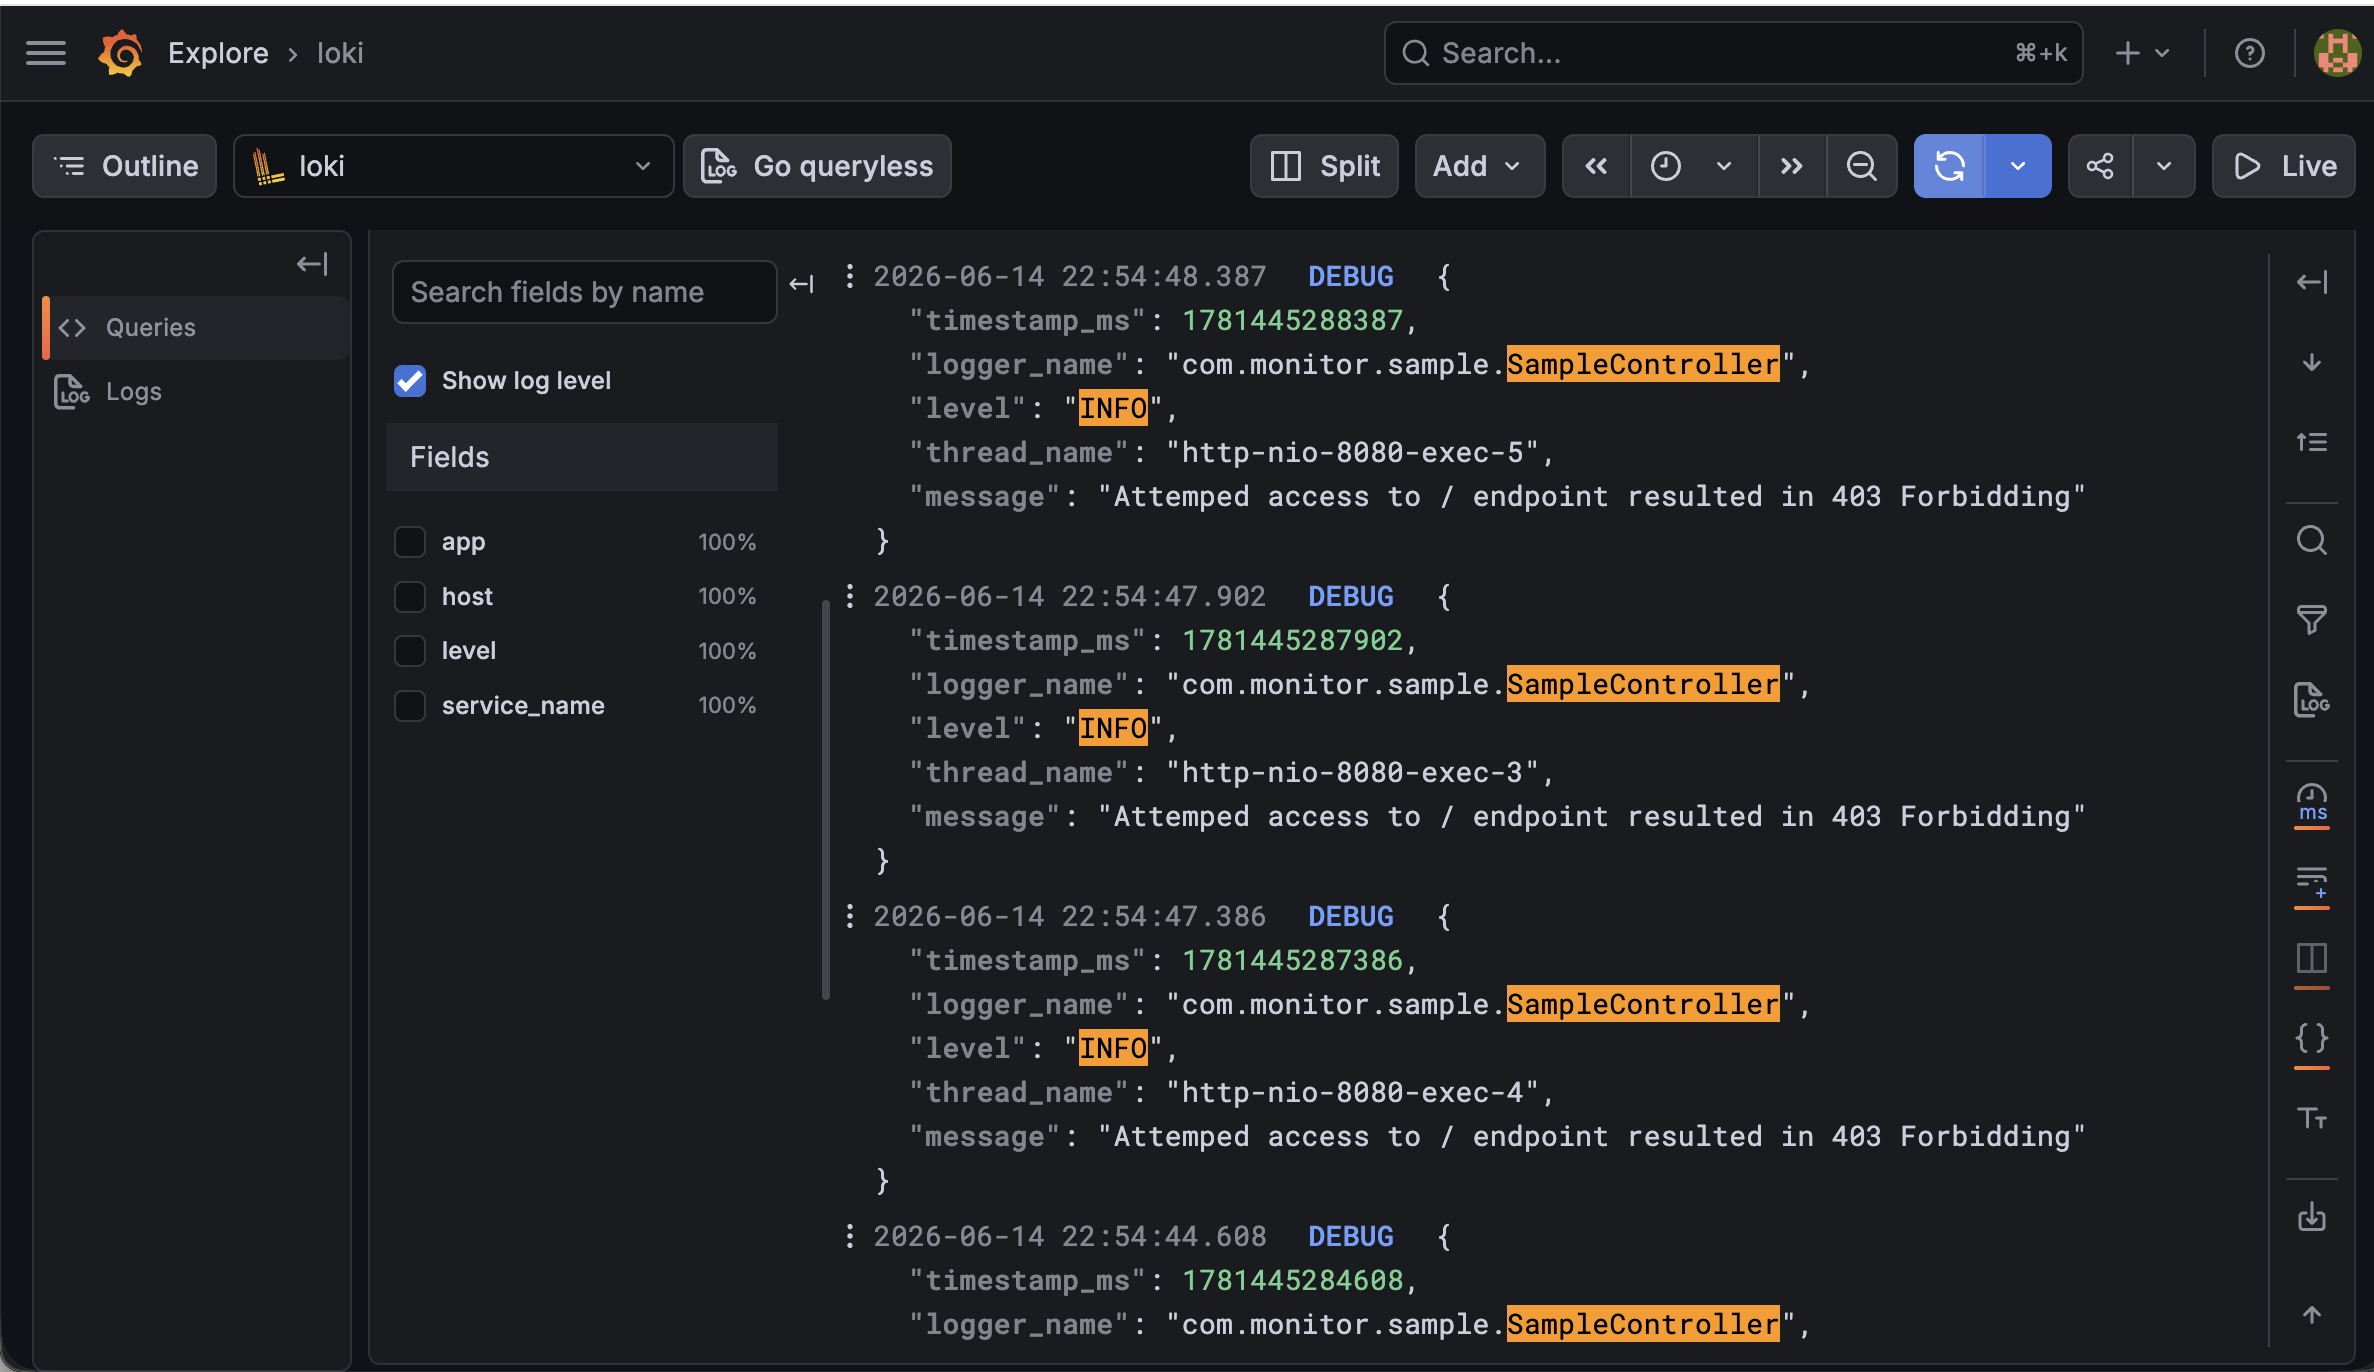Click thread name http-nio-8080-exec-5

(1352, 452)
